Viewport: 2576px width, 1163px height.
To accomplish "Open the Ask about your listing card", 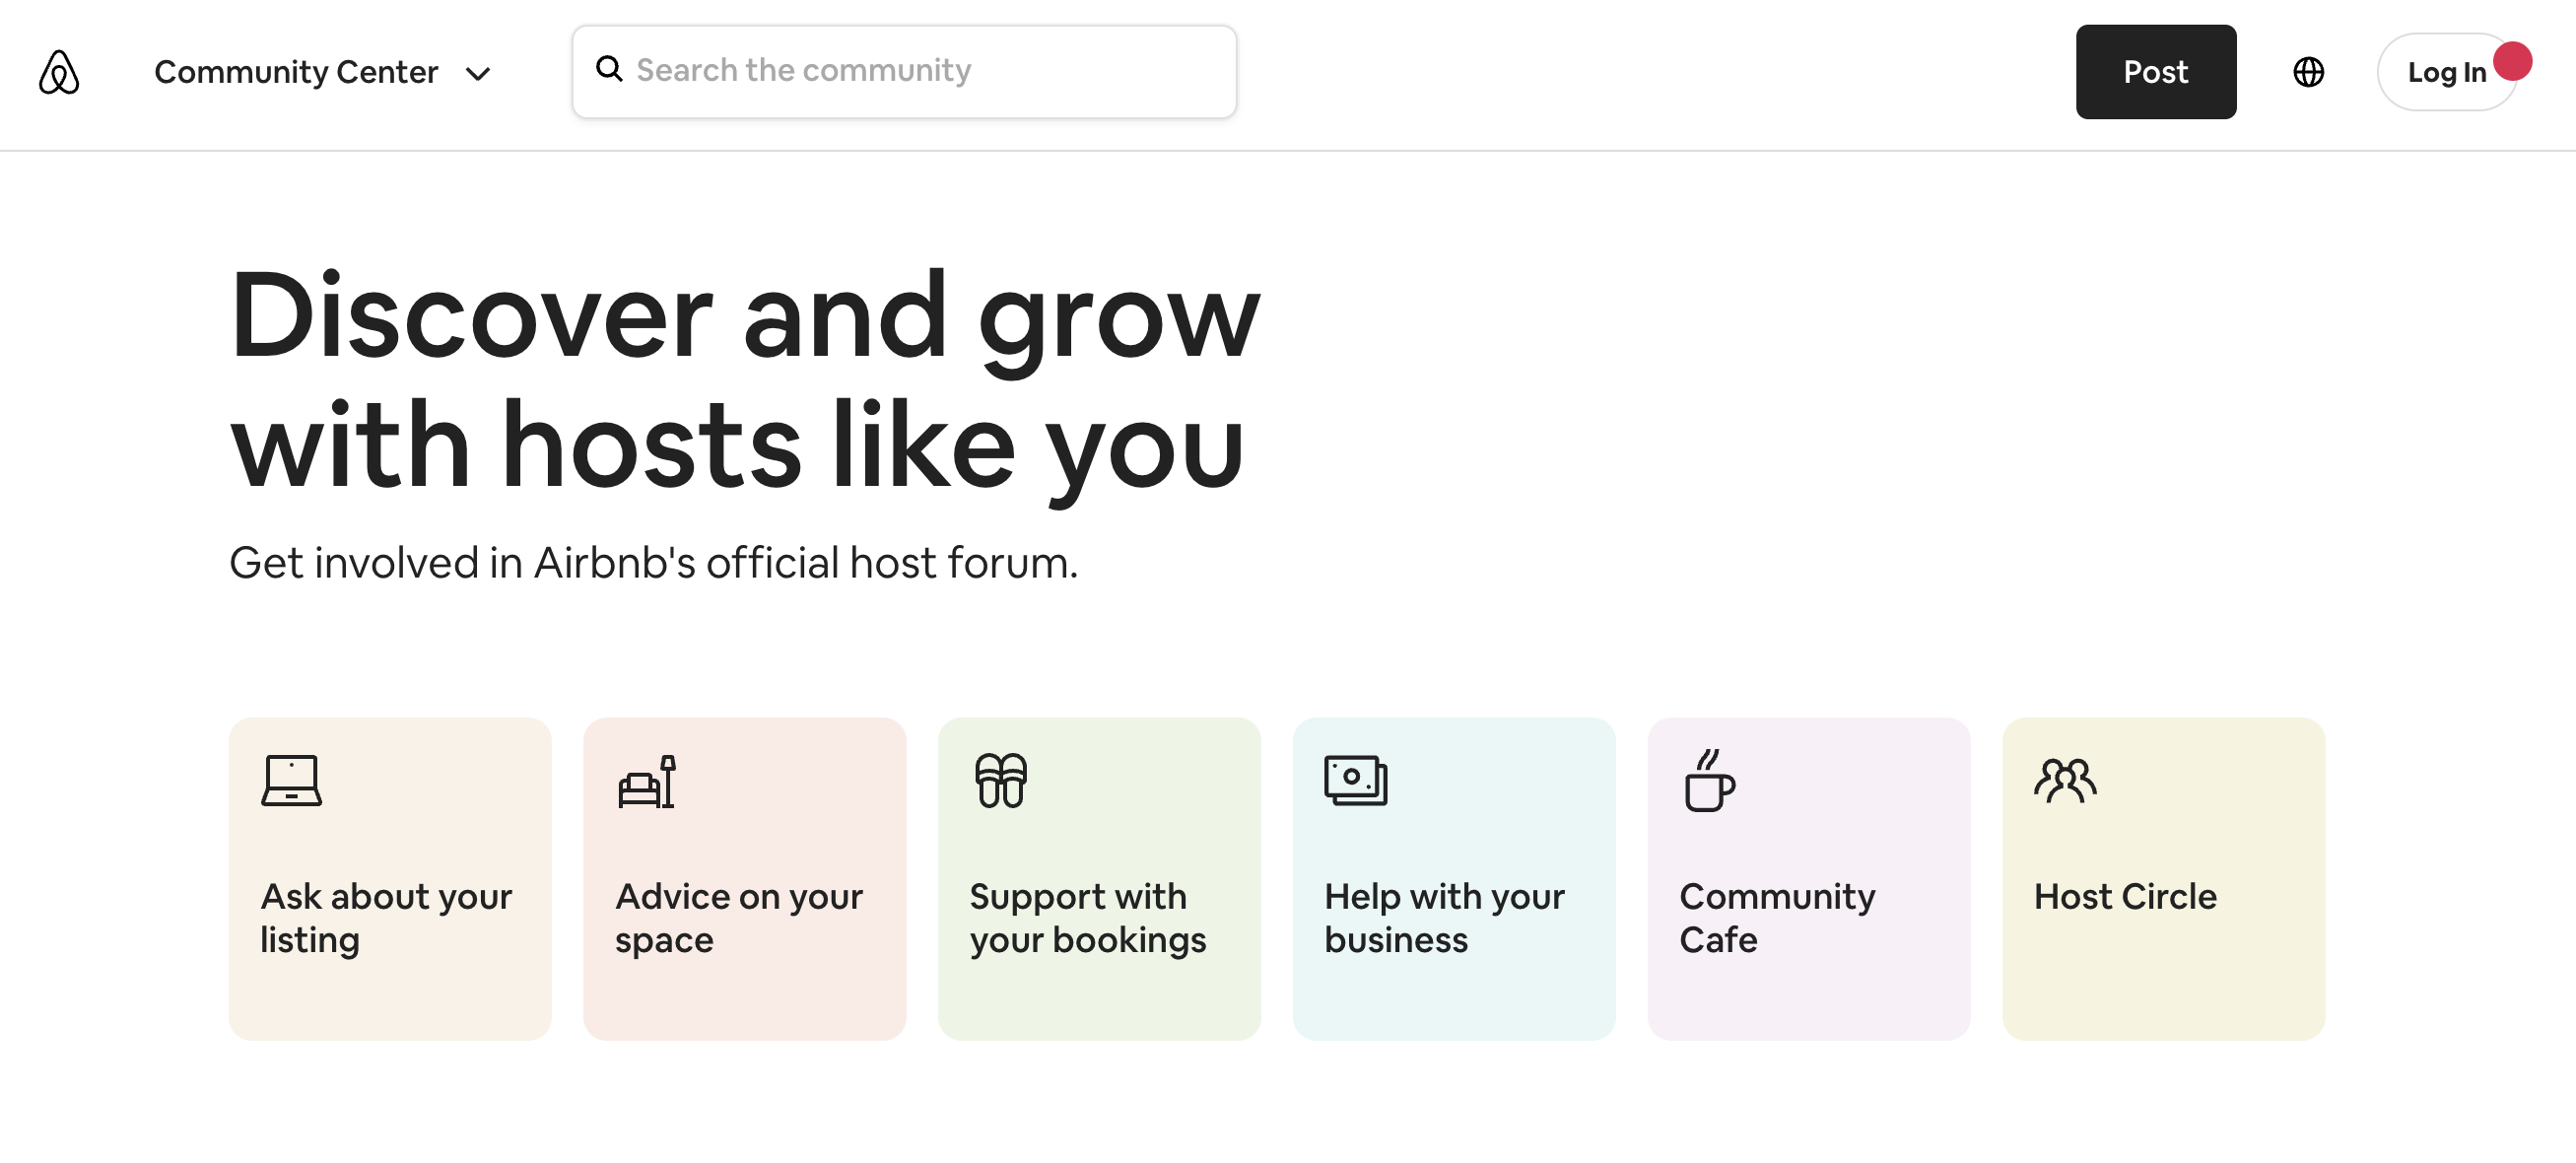I will click(389, 878).
